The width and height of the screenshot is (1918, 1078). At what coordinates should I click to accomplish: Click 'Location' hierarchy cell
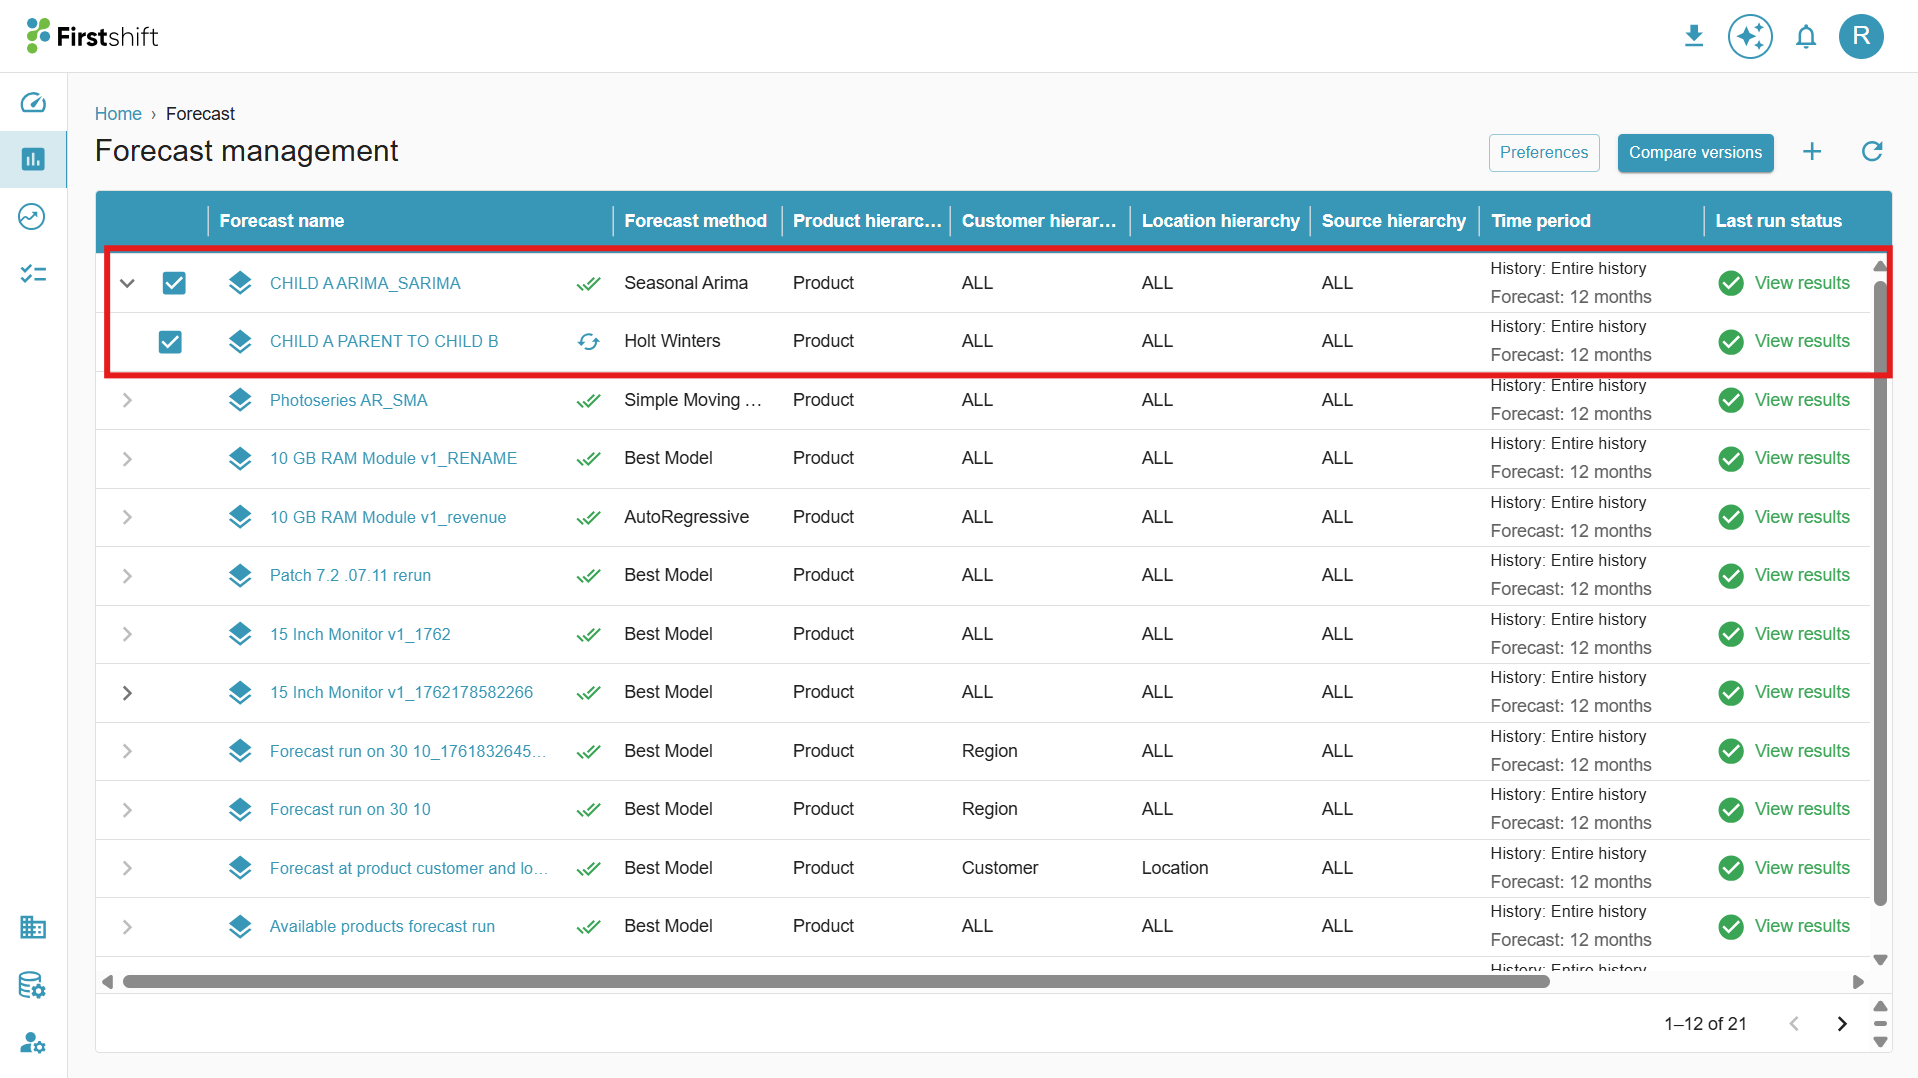[x=1175, y=868]
